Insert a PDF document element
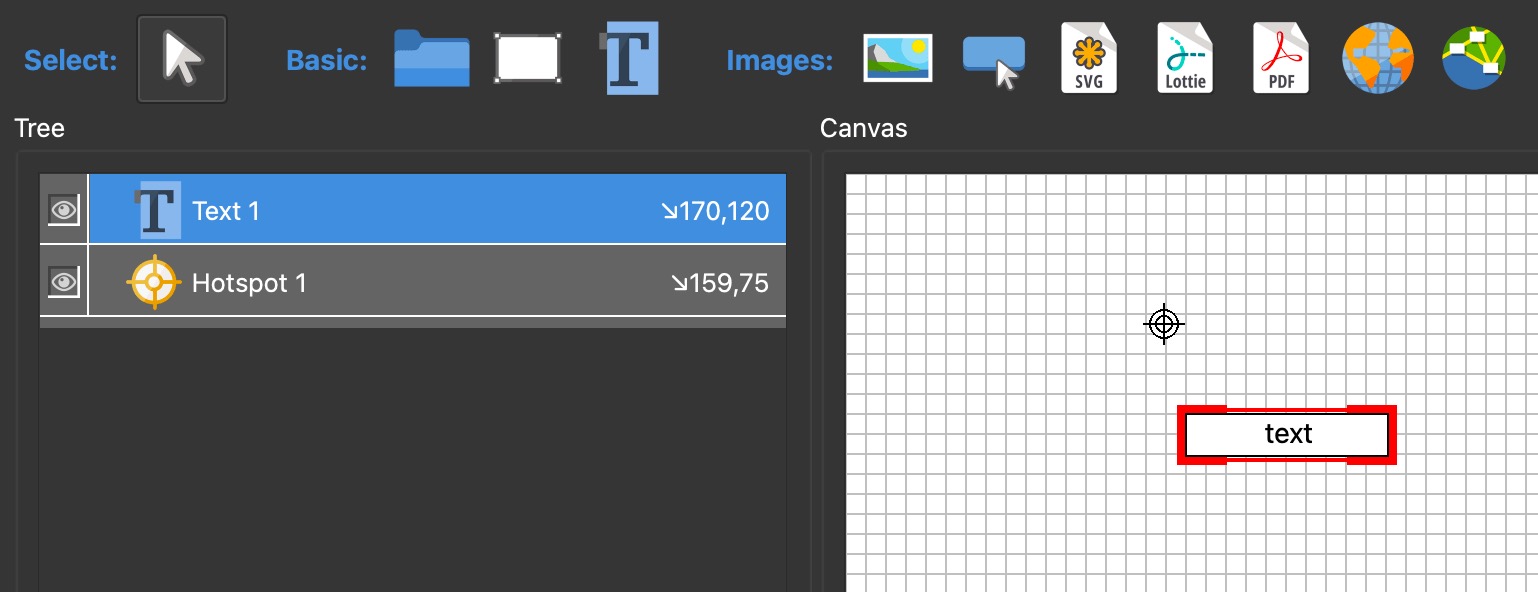1538x592 pixels. click(x=1281, y=59)
